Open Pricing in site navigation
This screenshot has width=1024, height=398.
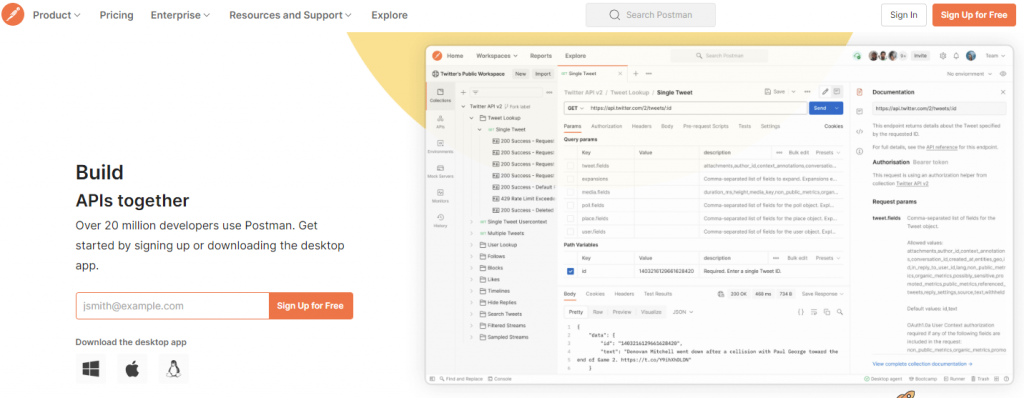(x=116, y=14)
